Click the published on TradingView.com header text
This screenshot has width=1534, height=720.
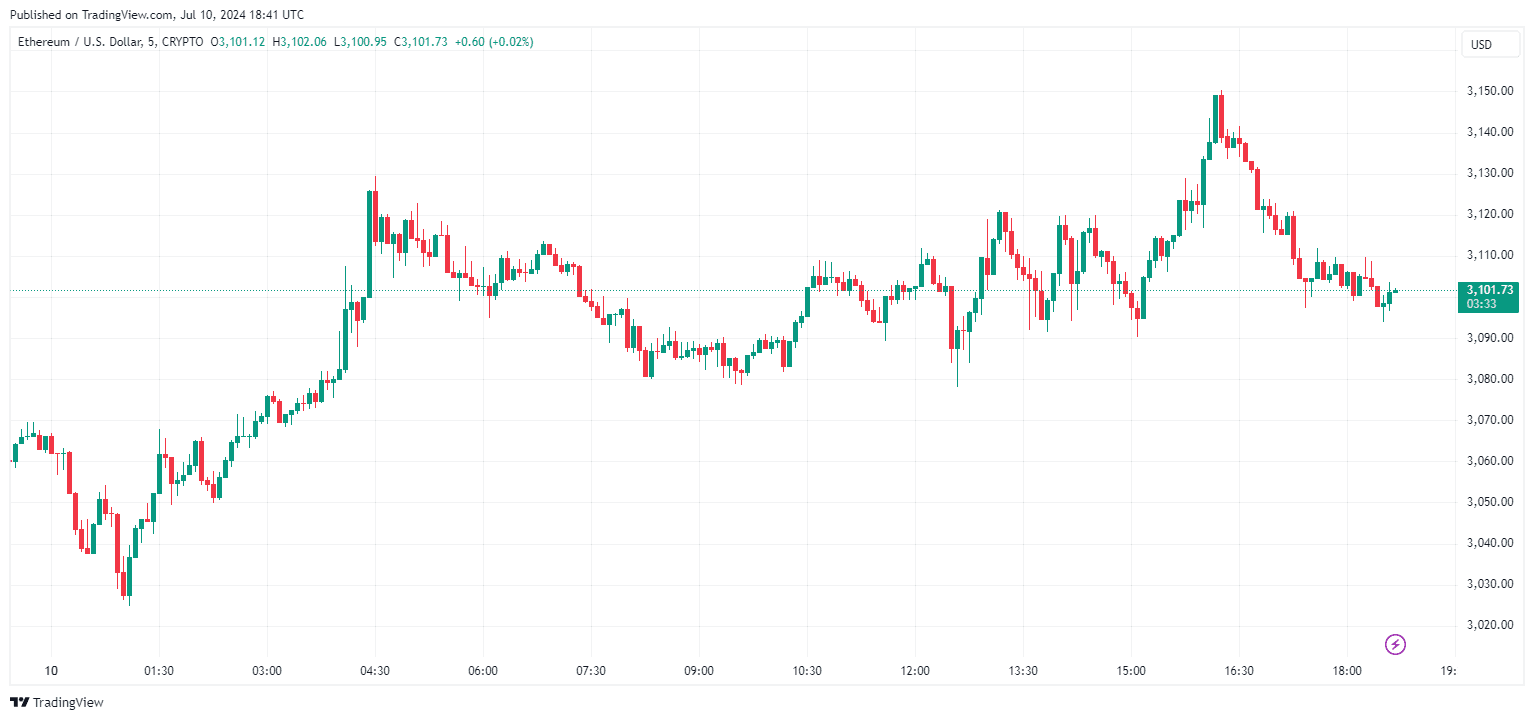[157, 15]
